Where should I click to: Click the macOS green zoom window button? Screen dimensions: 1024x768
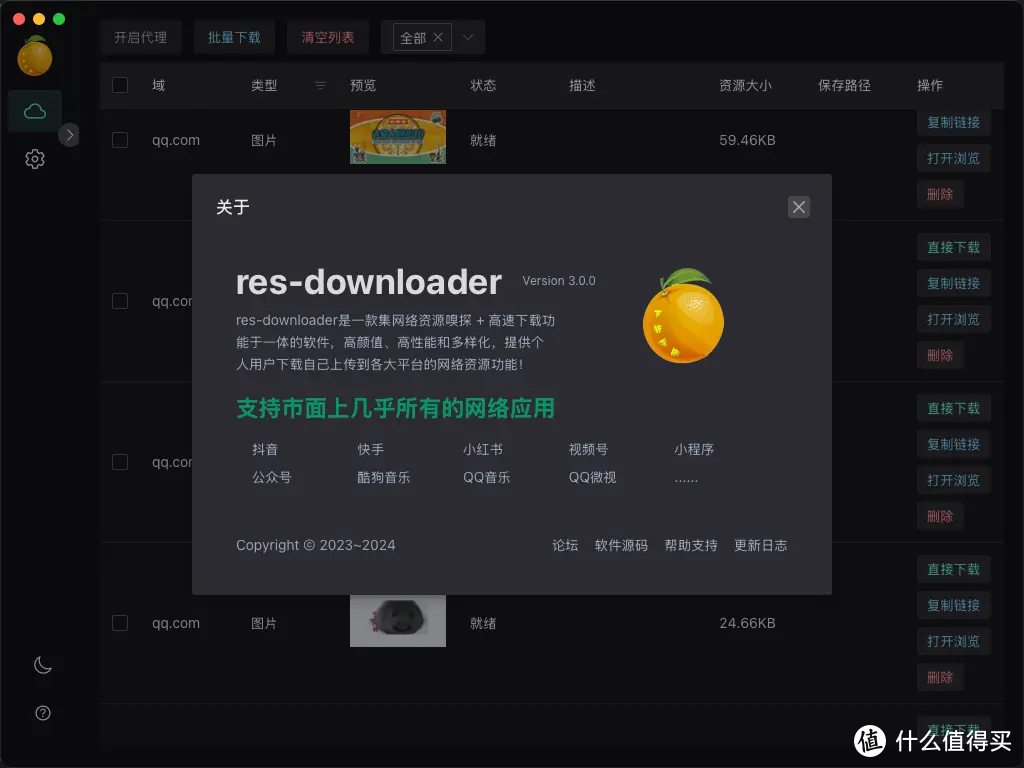click(59, 19)
